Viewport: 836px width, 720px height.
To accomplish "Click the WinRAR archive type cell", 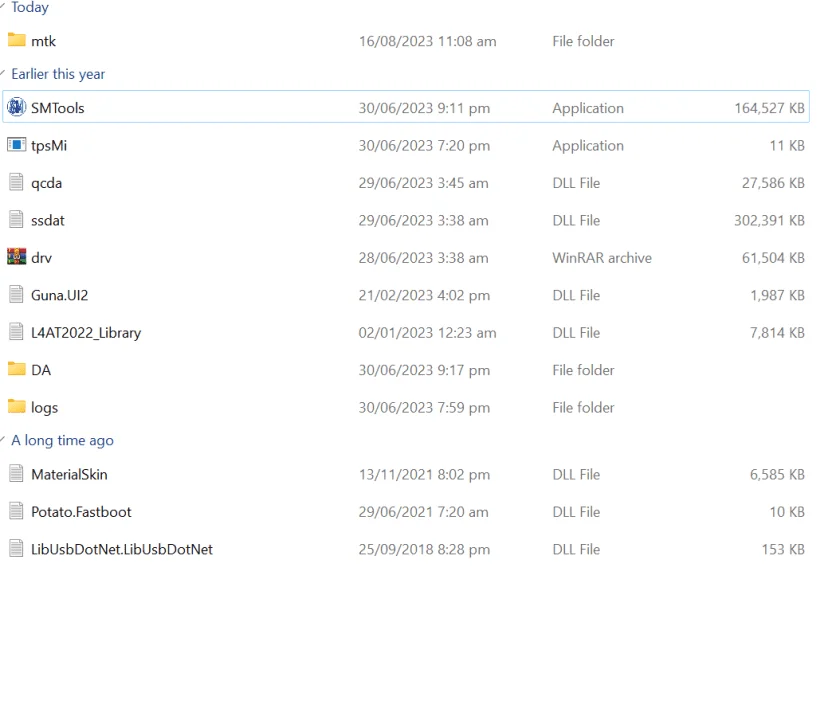I will click(x=602, y=258).
